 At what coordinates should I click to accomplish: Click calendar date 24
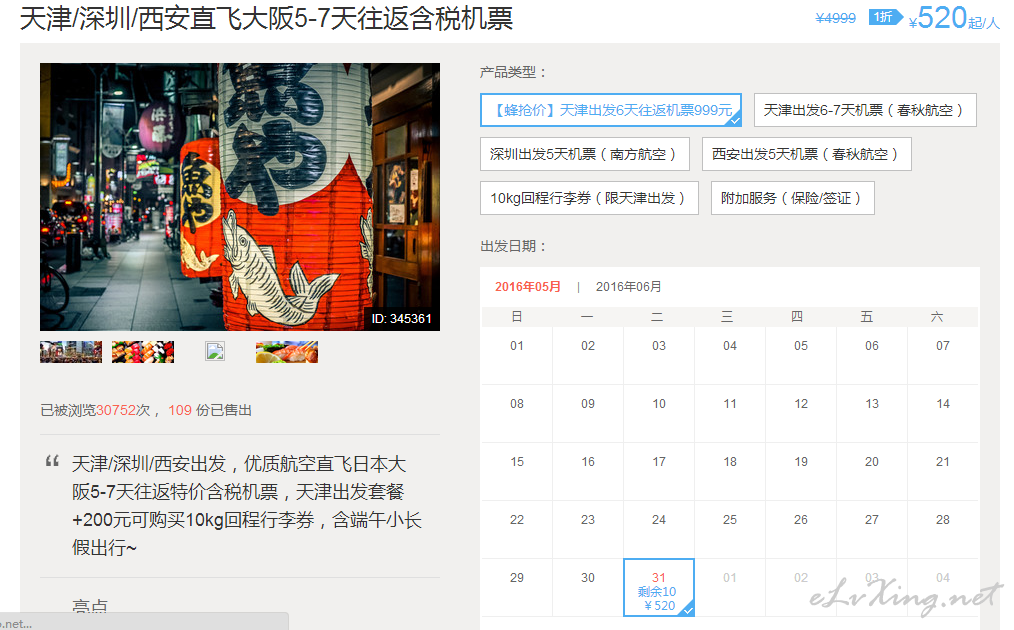659,520
